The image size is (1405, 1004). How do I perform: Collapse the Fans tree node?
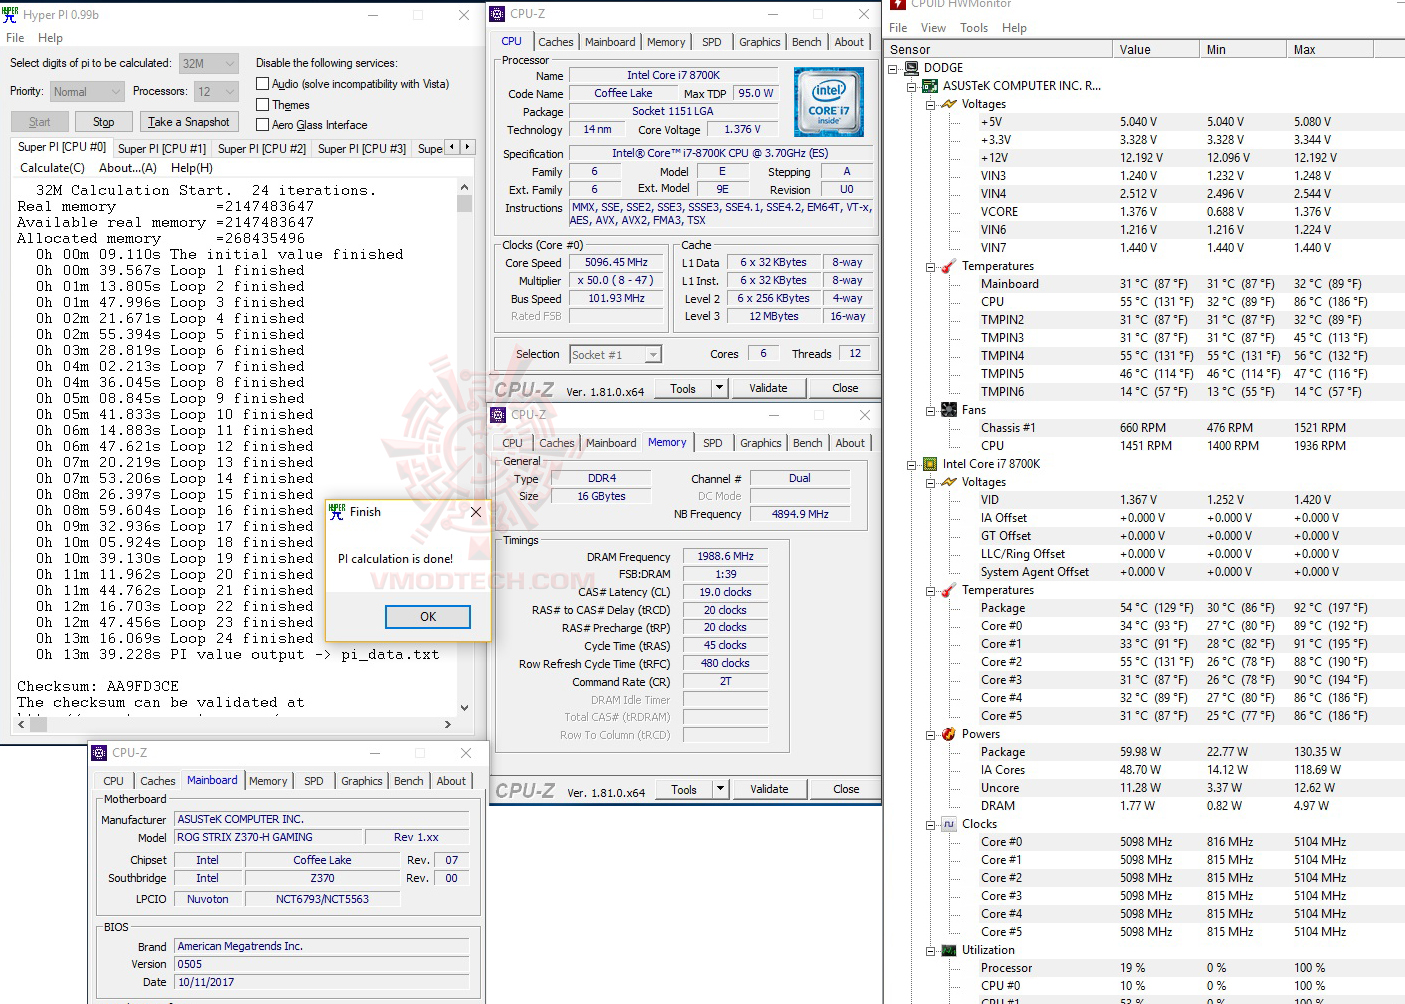(x=931, y=410)
